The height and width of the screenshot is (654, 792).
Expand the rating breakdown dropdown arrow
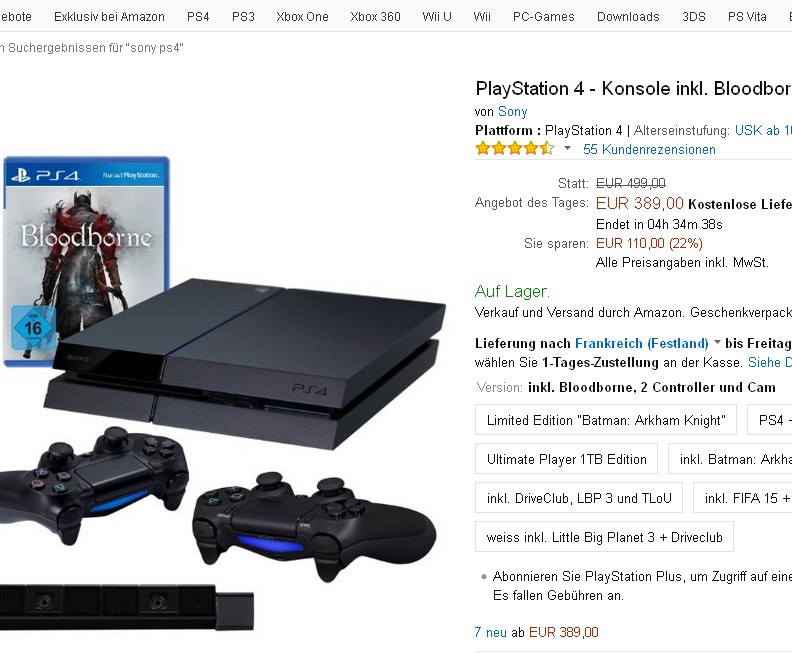pyautogui.click(x=567, y=148)
